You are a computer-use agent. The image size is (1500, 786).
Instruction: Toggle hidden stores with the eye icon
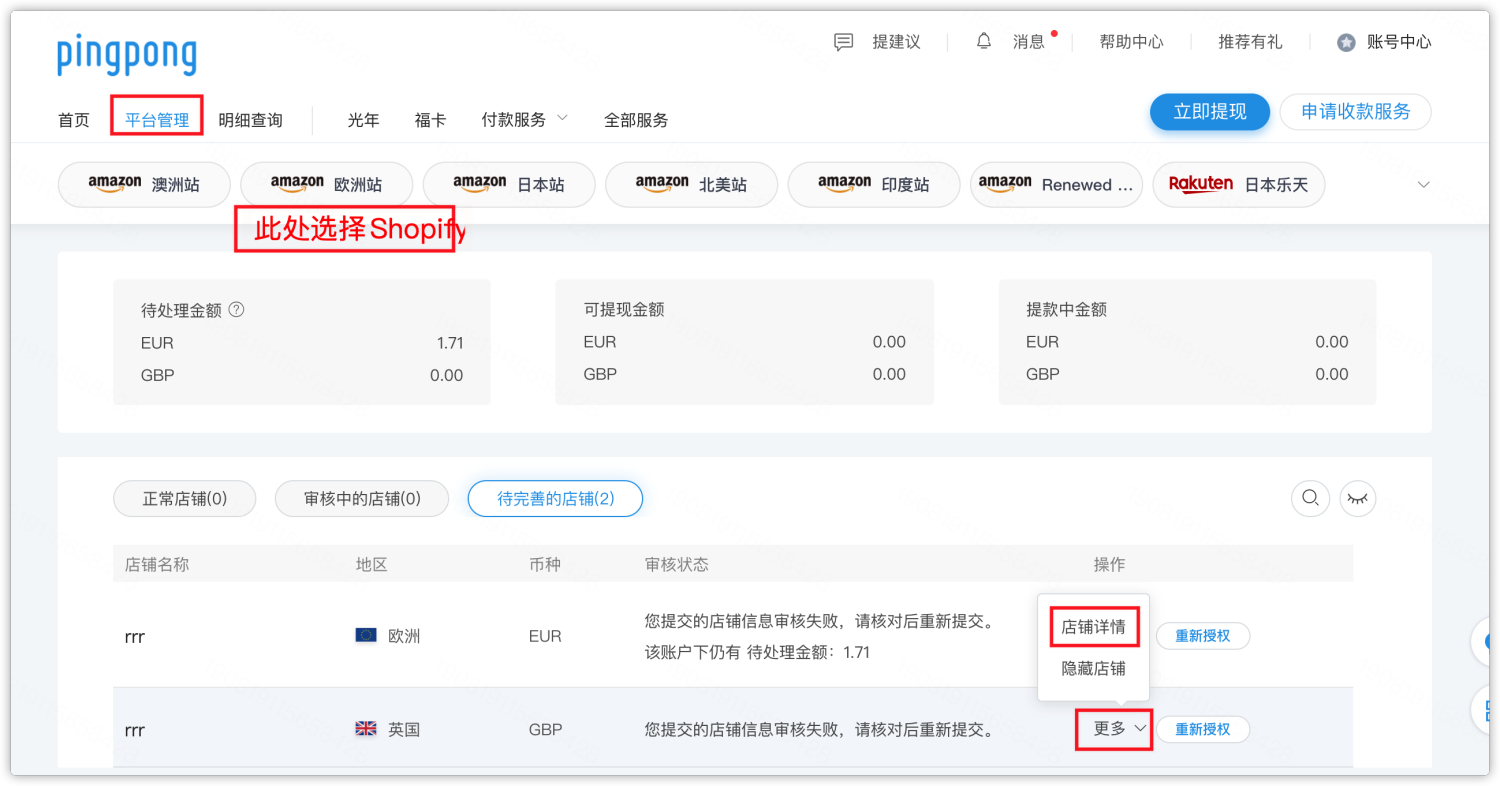click(x=1357, y=498)
